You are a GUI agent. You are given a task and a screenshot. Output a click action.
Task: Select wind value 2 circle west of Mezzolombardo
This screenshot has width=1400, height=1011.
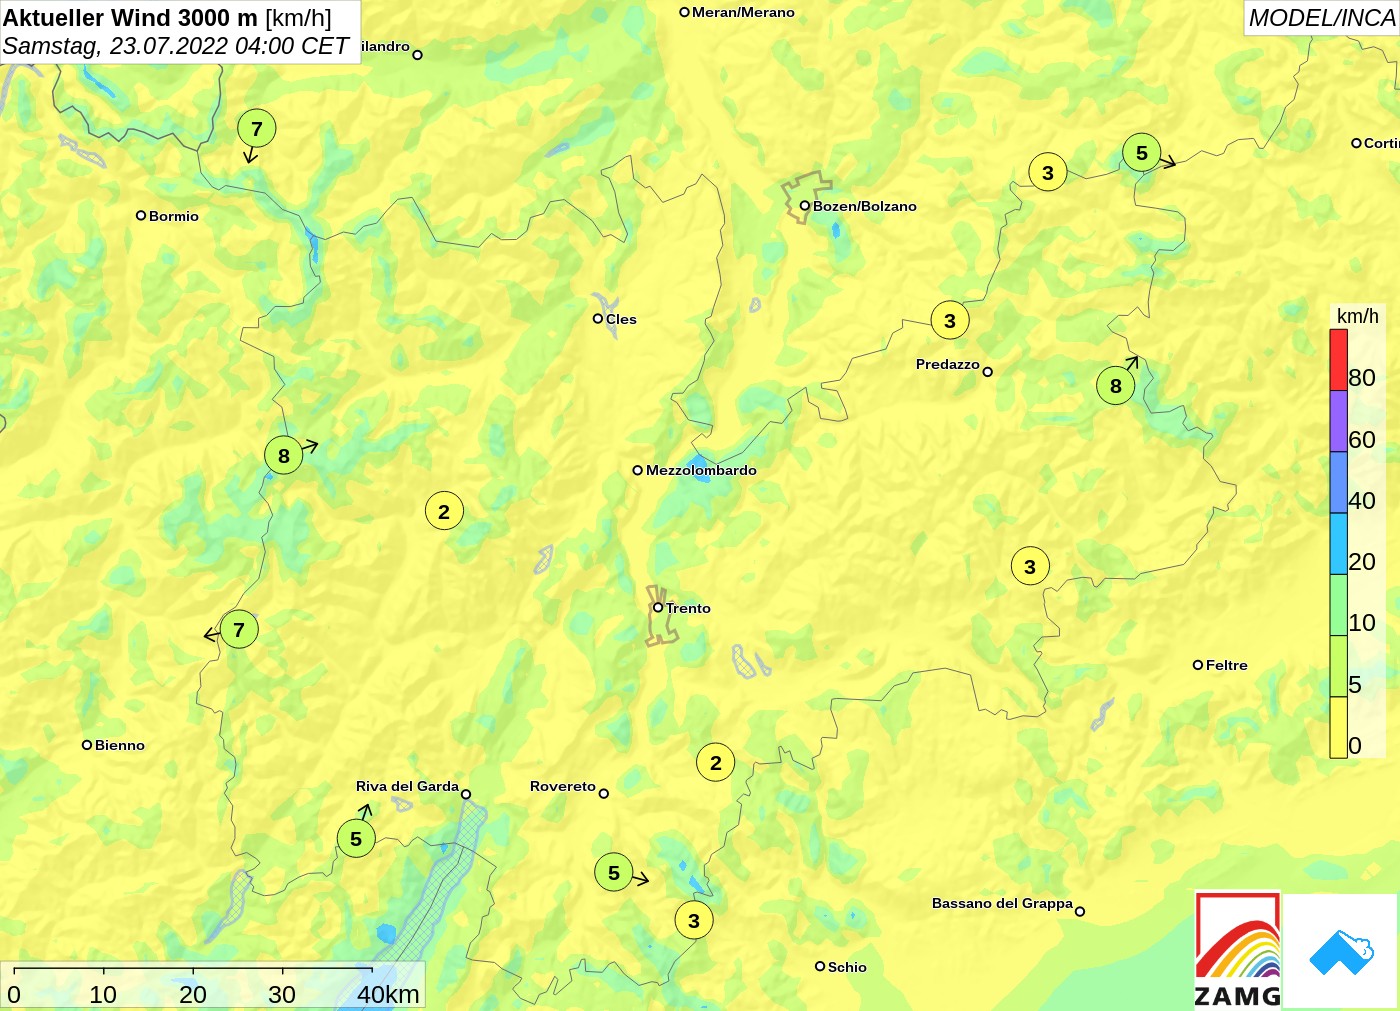tap(444, 511)
